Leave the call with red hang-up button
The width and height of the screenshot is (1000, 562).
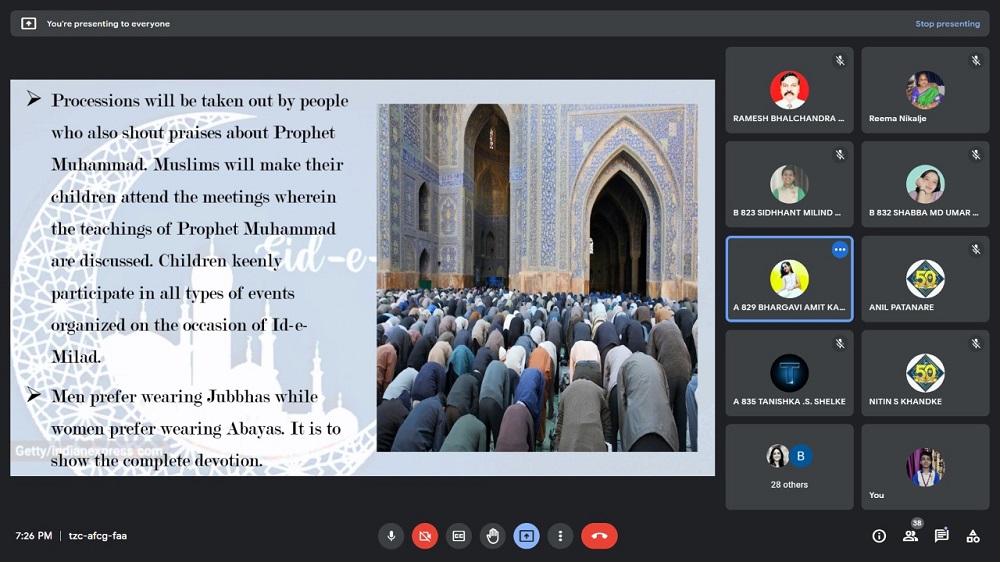coord(599,536)
